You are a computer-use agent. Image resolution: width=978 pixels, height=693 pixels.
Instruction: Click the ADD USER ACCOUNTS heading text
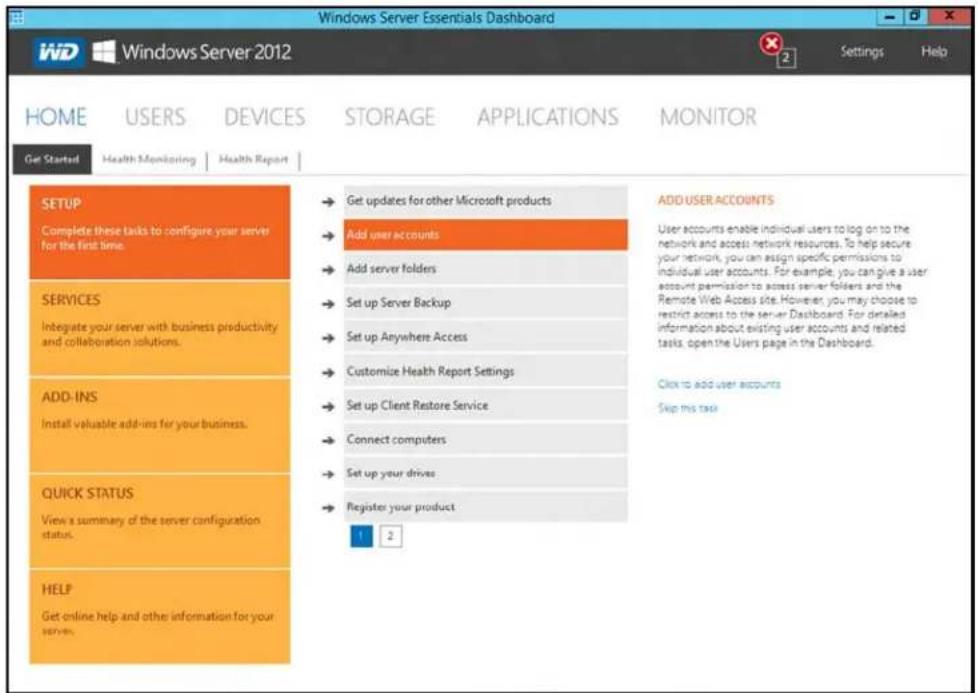tap(715, 200)
